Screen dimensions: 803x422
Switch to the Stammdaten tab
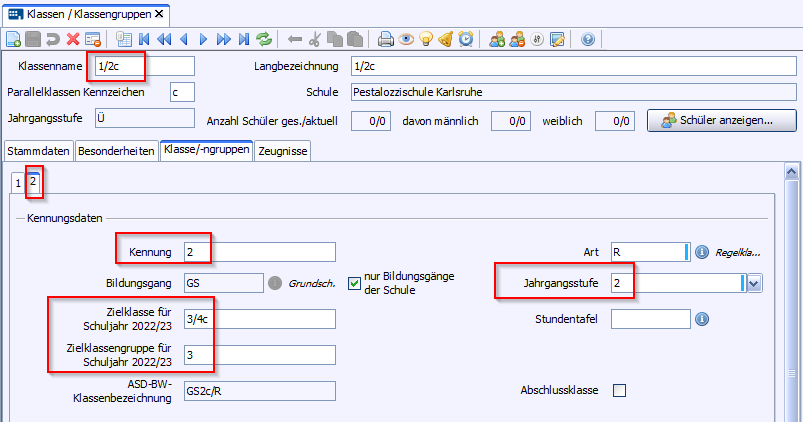coord(38,151)
